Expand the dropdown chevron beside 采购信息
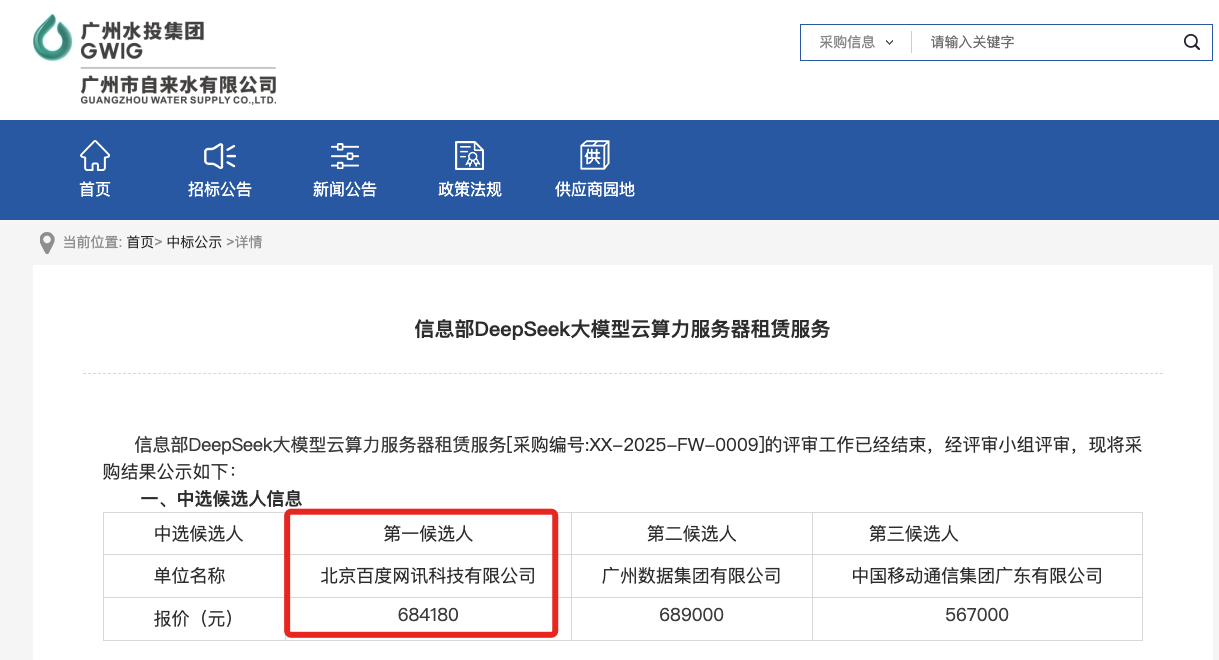1219x660 pixels. coord(890,42)
